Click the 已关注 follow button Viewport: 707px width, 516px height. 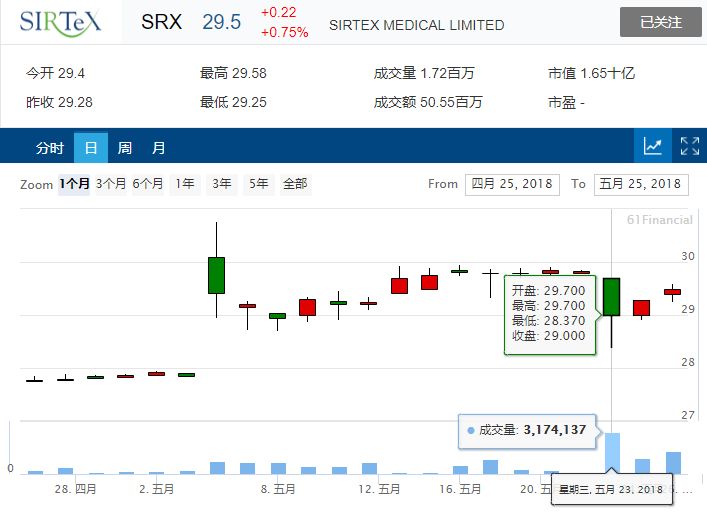661,22
